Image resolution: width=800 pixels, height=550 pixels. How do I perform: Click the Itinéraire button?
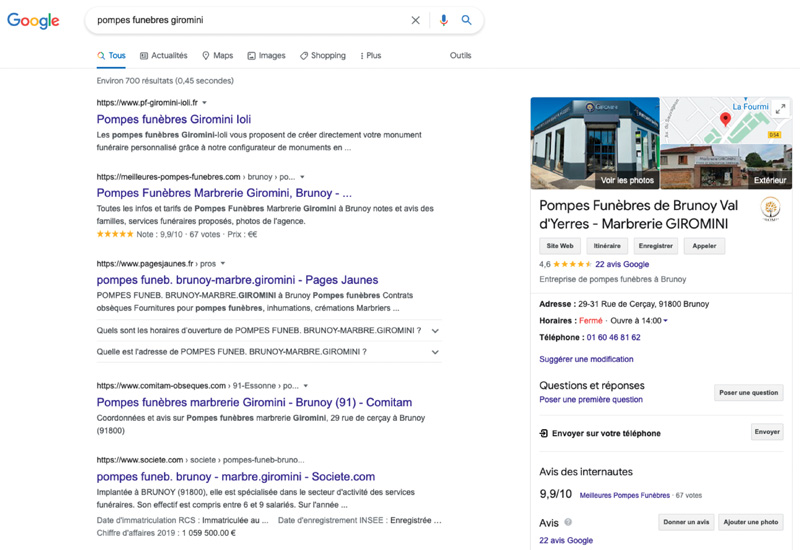point(607,246)
